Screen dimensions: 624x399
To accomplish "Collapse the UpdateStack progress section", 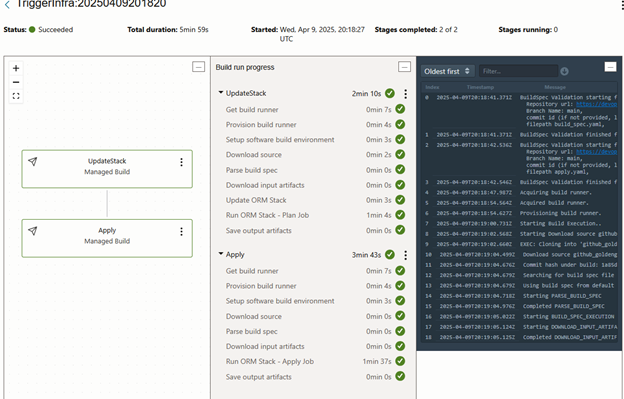I will click(221, 93).
